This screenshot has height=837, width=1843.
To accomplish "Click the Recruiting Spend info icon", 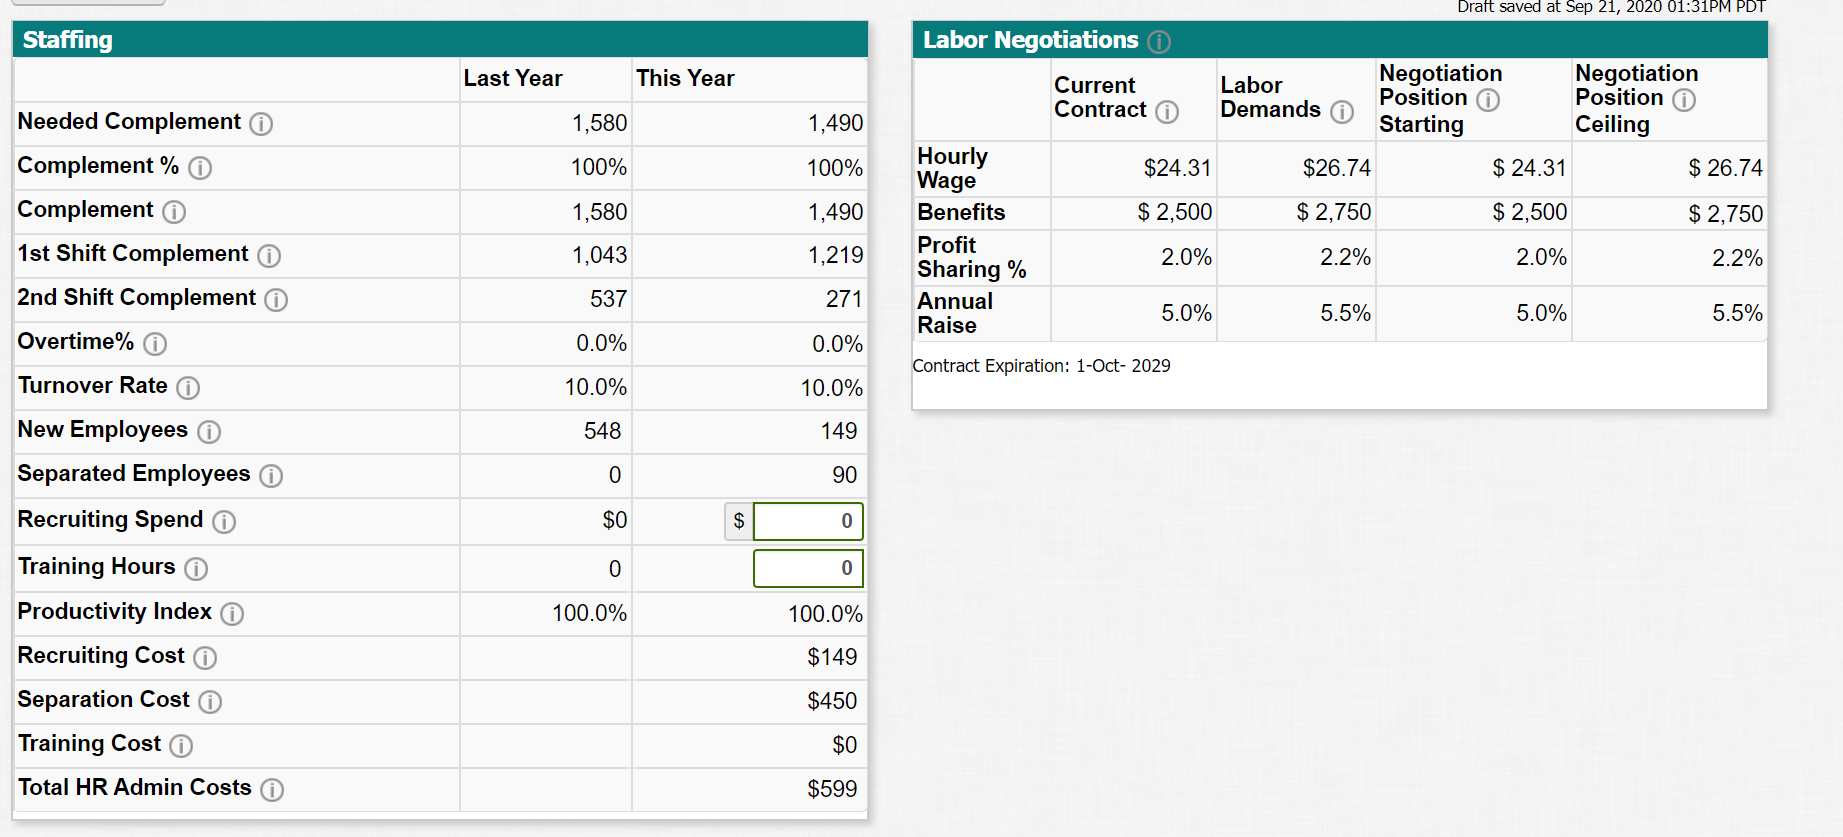I will pos(224,522).
